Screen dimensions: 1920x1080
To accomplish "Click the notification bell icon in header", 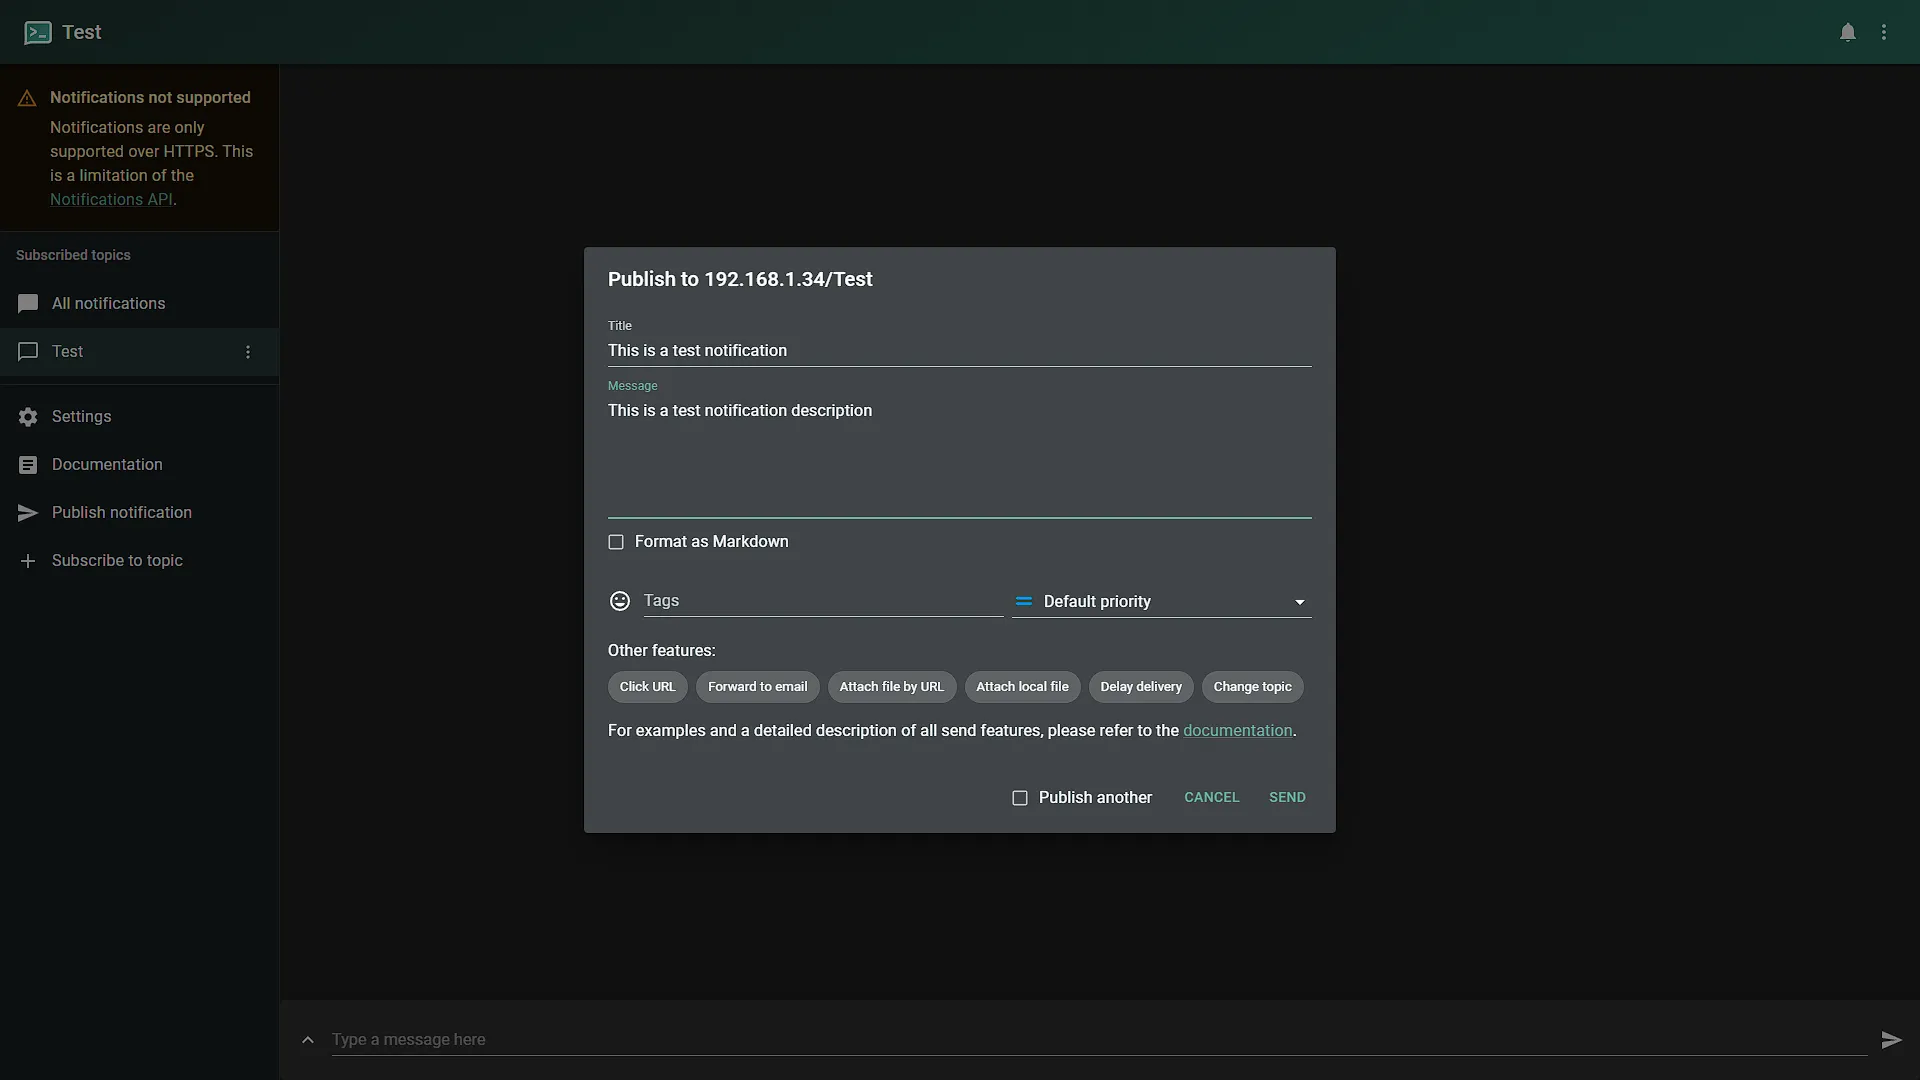I will pos(1848,32).
